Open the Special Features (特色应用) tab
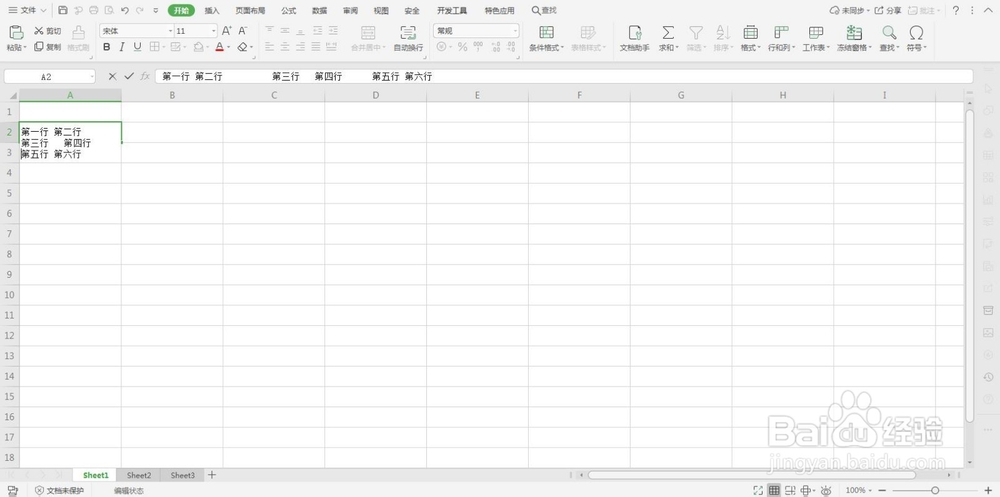Screen dimensions: 1000x497 (499, 10)
